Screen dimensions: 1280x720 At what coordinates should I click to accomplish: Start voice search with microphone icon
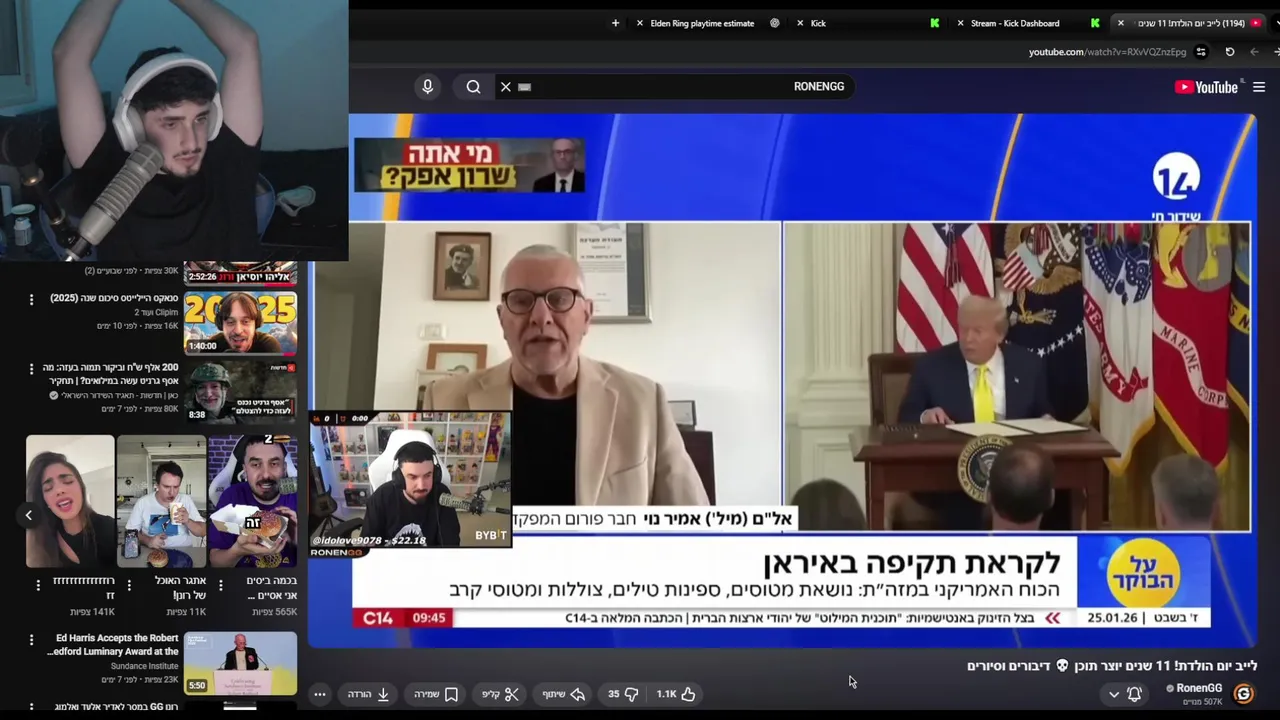[427, 87]
